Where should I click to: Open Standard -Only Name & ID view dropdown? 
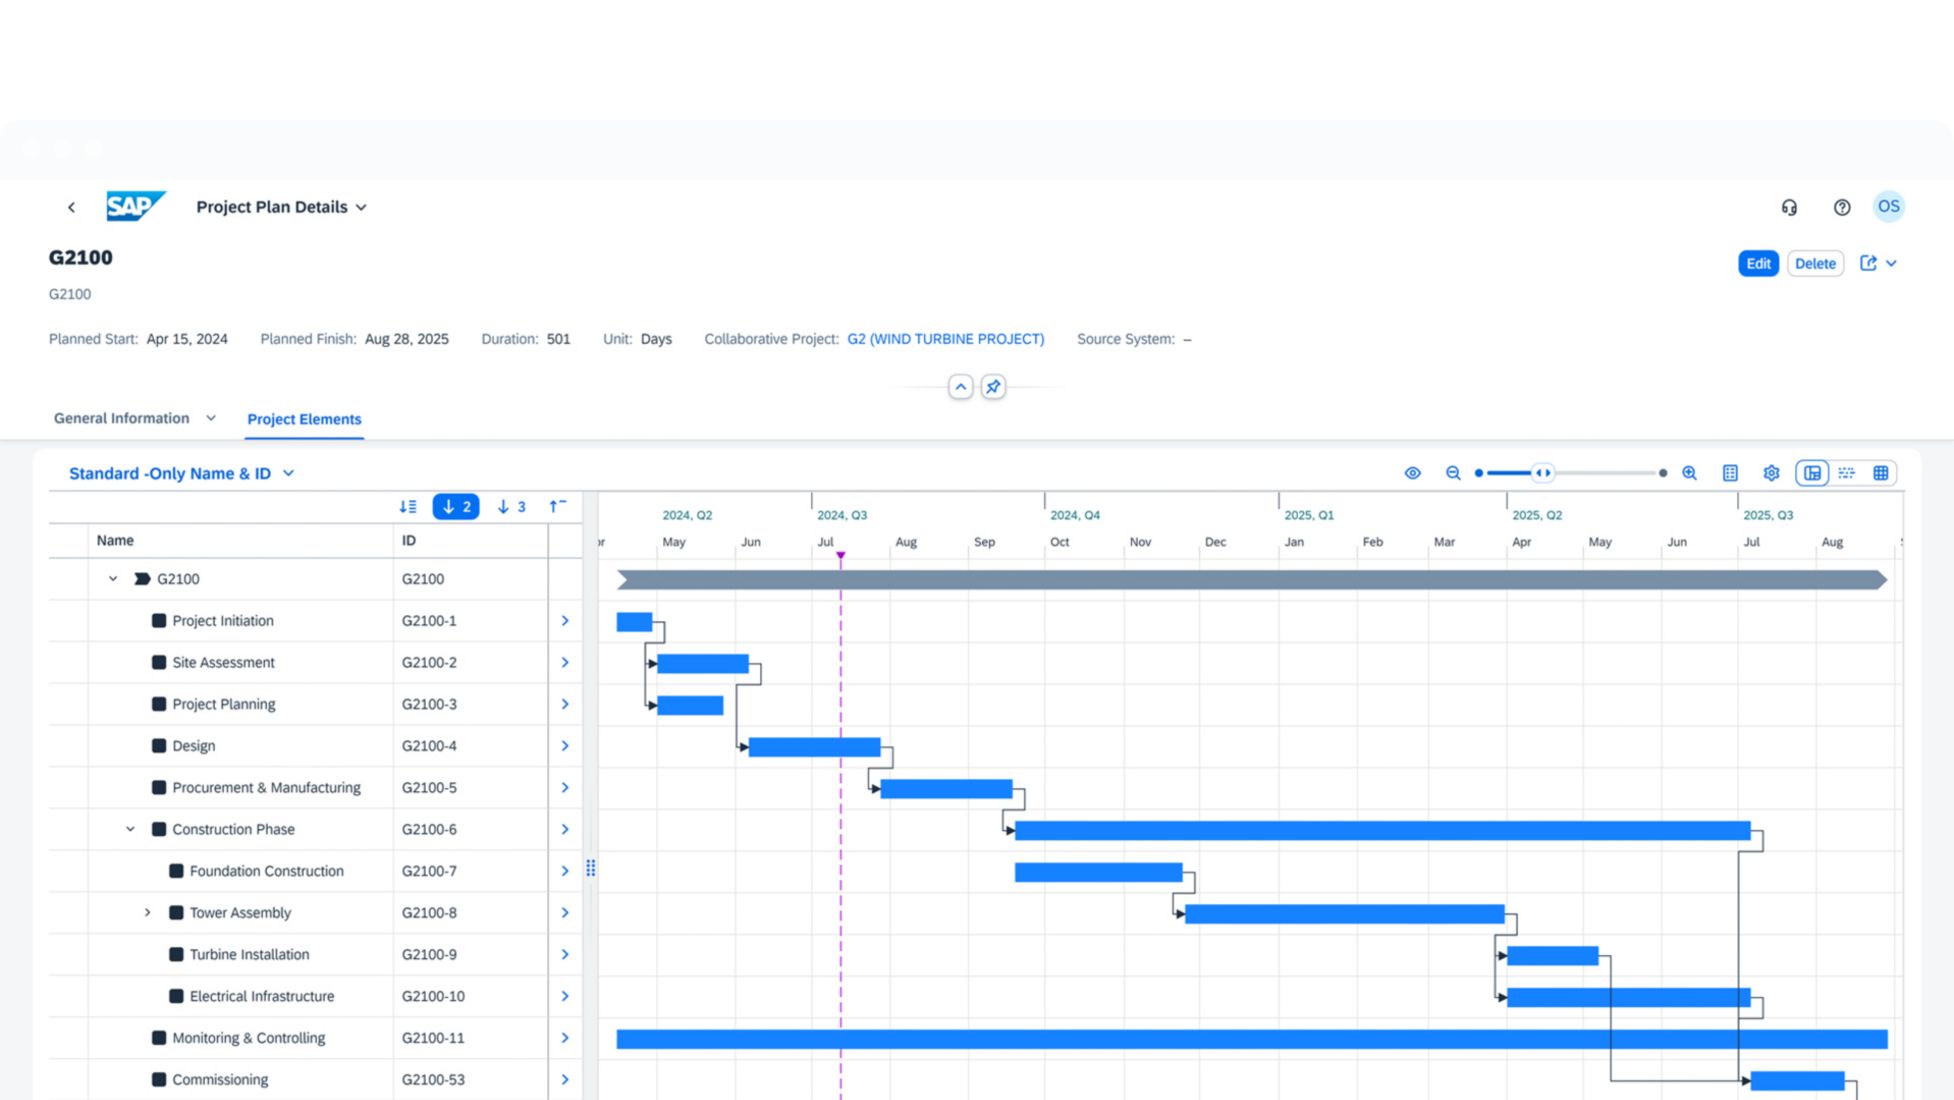click(x=181, y=473)
